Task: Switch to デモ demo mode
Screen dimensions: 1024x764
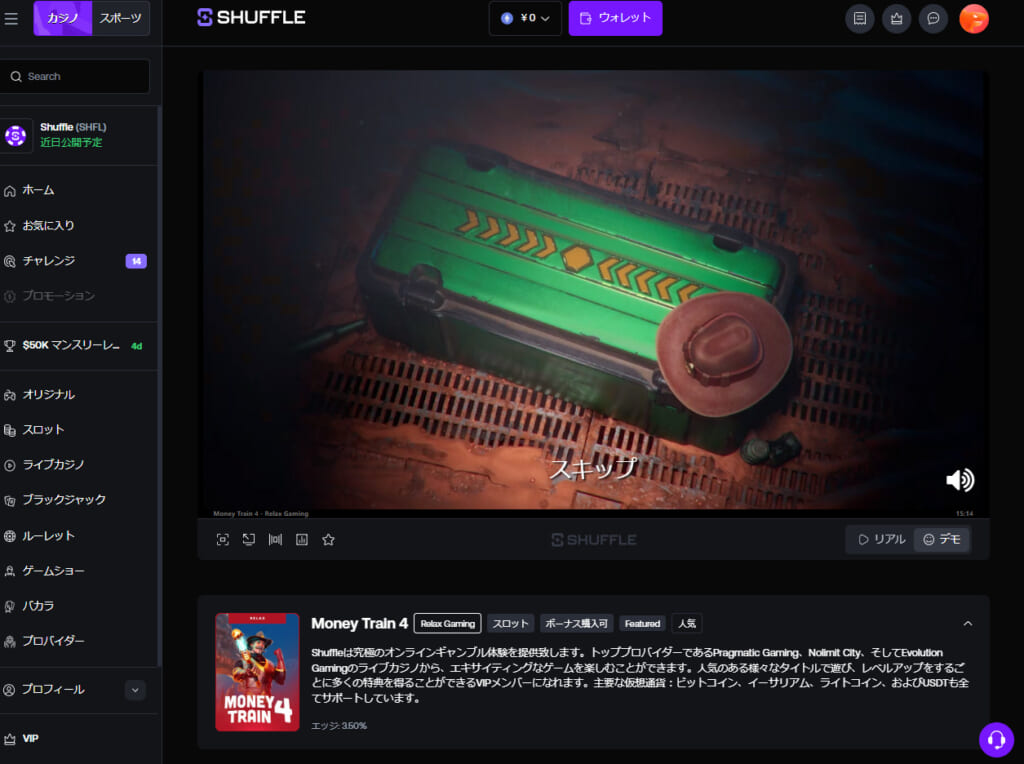Action: [x=942, y=539]
